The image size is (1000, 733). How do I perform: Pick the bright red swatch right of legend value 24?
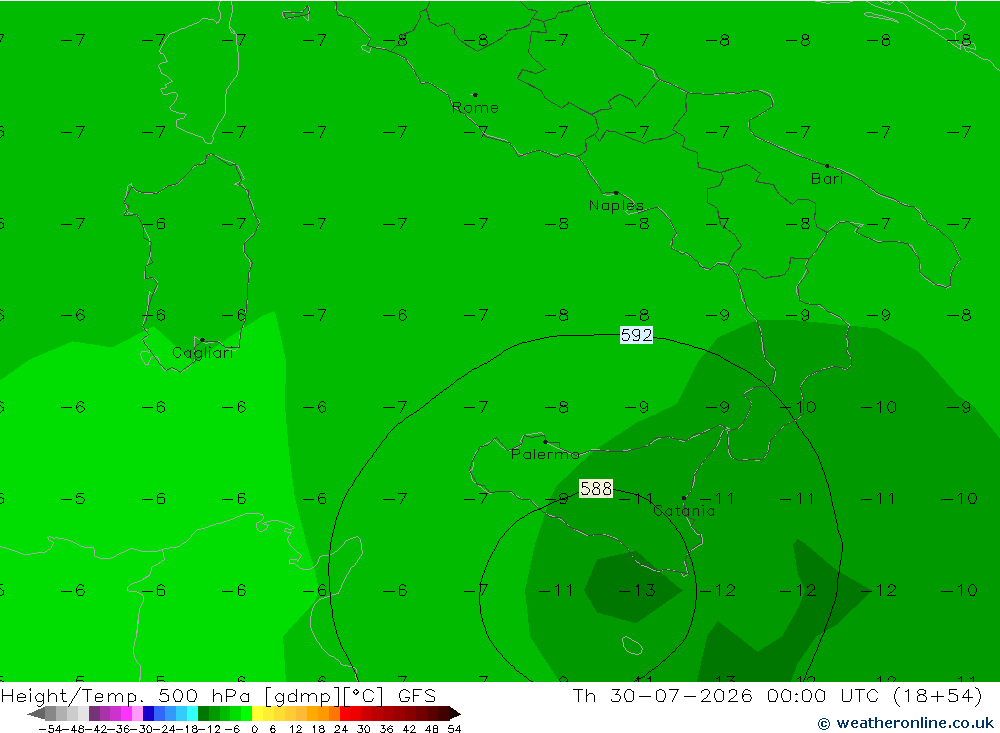tap(345, 713)
